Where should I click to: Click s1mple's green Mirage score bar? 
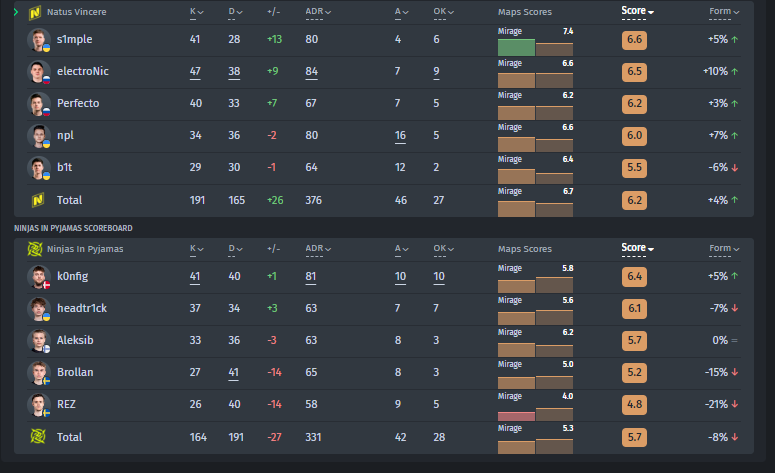pos(516,47)
